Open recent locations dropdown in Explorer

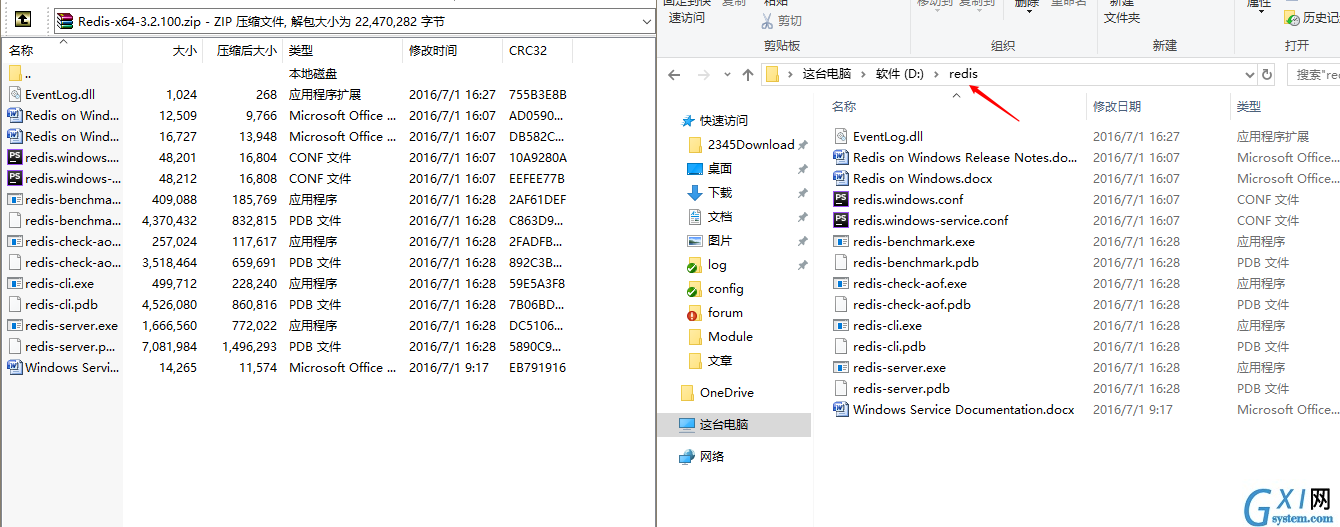[x=726, y=75]
